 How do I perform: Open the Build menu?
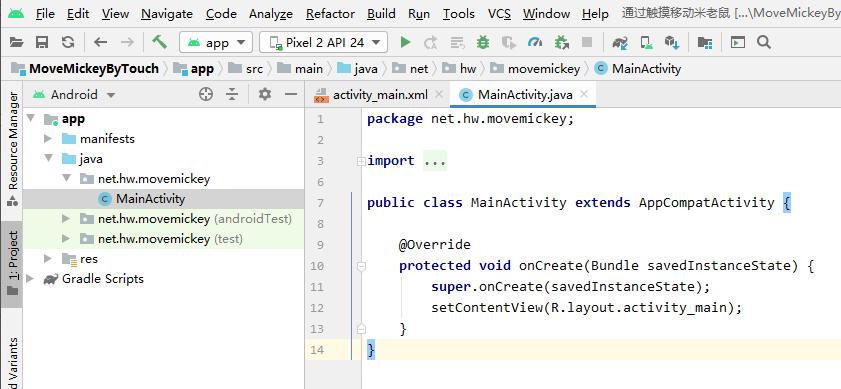click(x=381, y=13)
